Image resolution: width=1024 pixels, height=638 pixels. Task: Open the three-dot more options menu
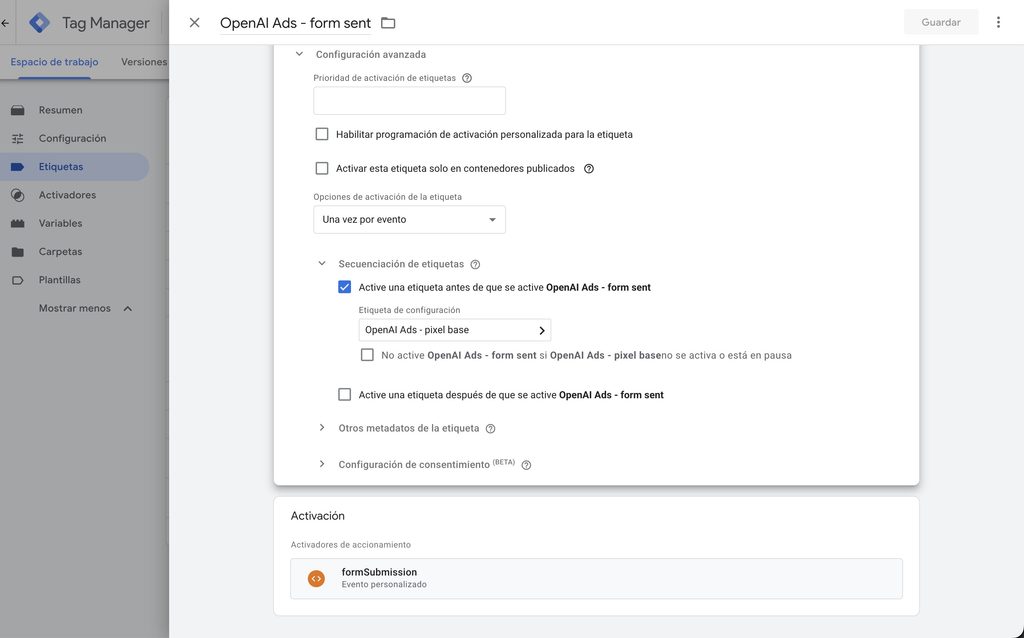998,22
